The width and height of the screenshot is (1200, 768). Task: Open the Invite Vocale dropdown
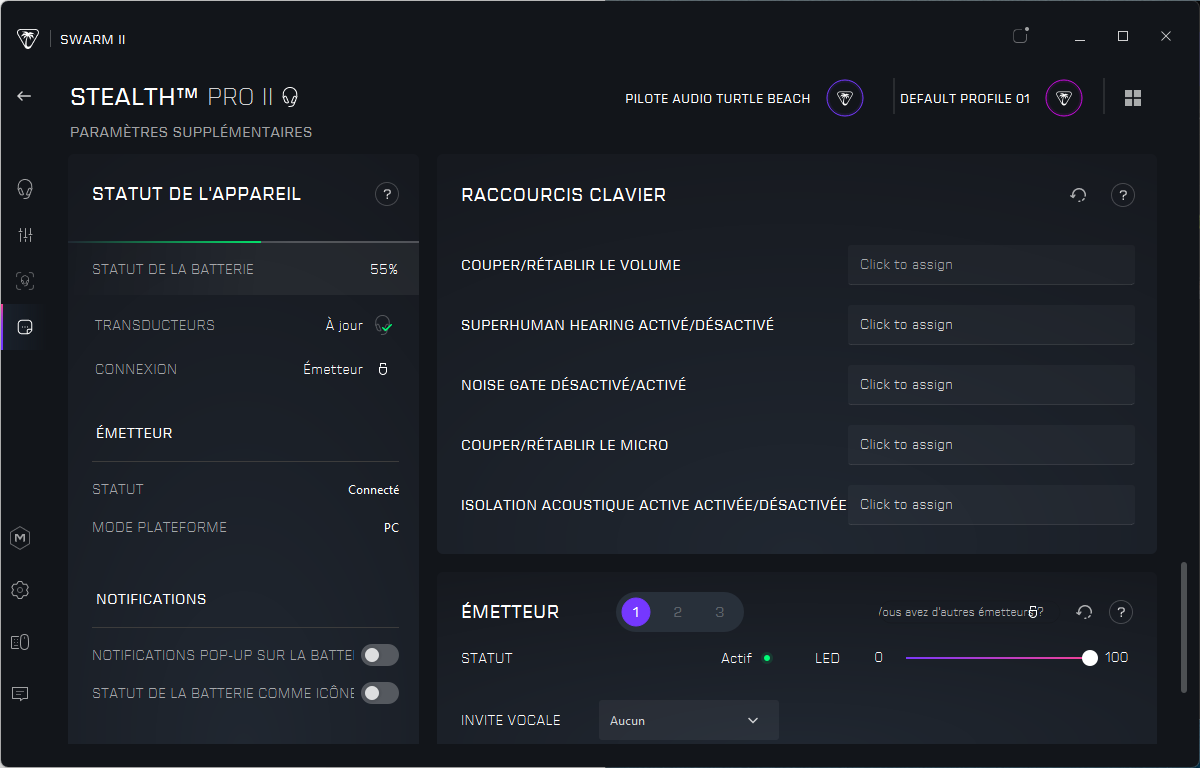point(689,720)
